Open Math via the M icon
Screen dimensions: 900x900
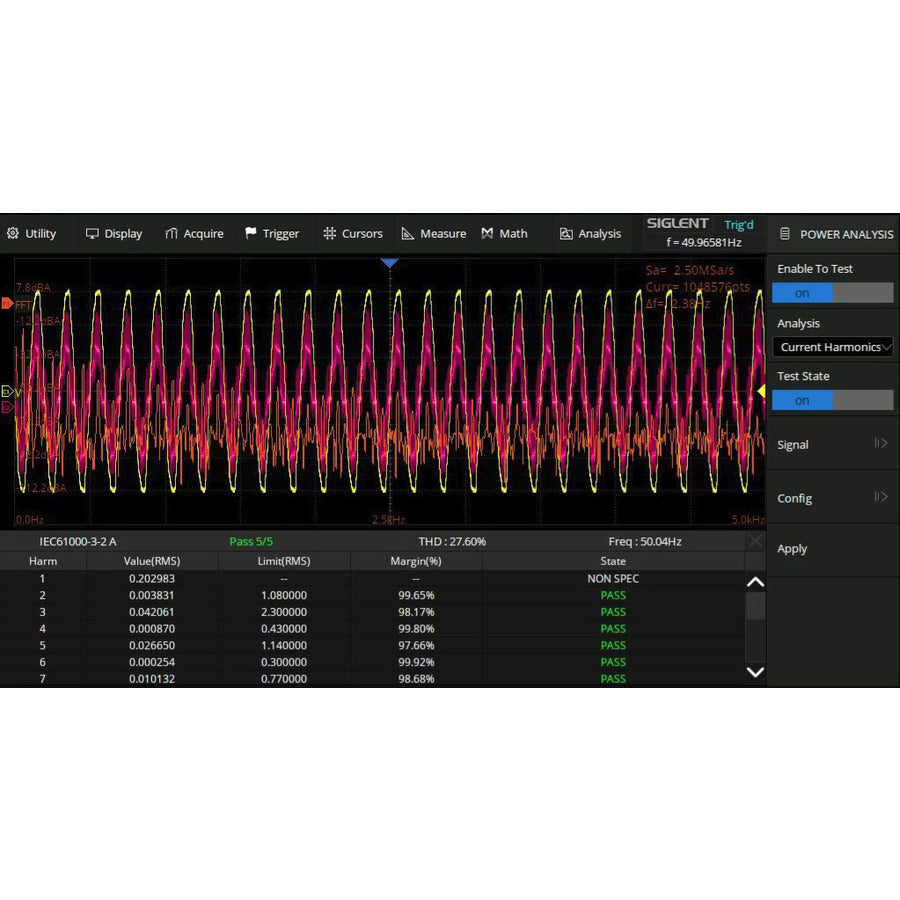tap(486, 233)
